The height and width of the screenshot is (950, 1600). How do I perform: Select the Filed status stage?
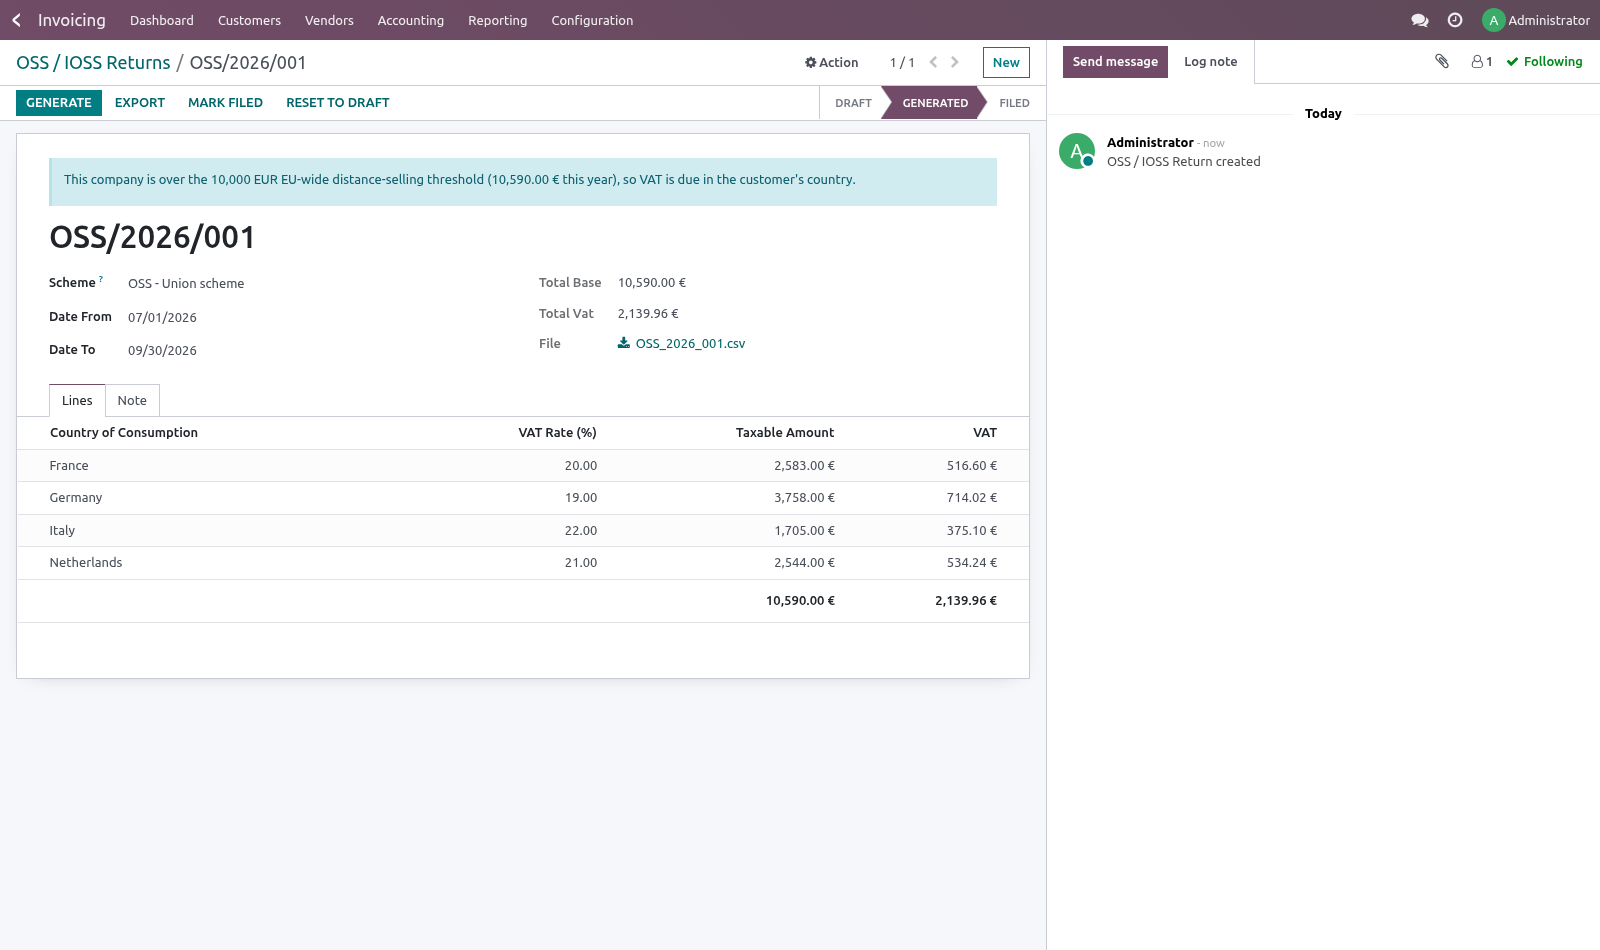tap(1014, 103)
